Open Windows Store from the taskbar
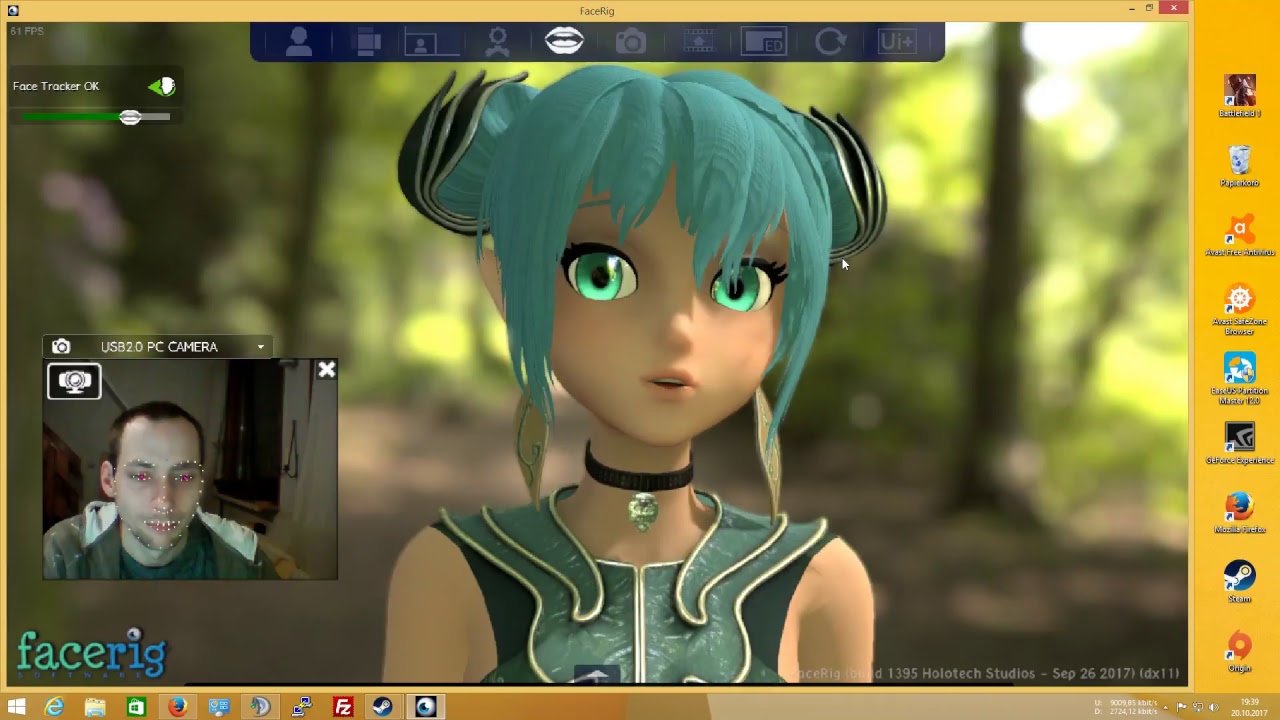The width and height of the screenshot is (1280, 720). [x=136, y=707]
